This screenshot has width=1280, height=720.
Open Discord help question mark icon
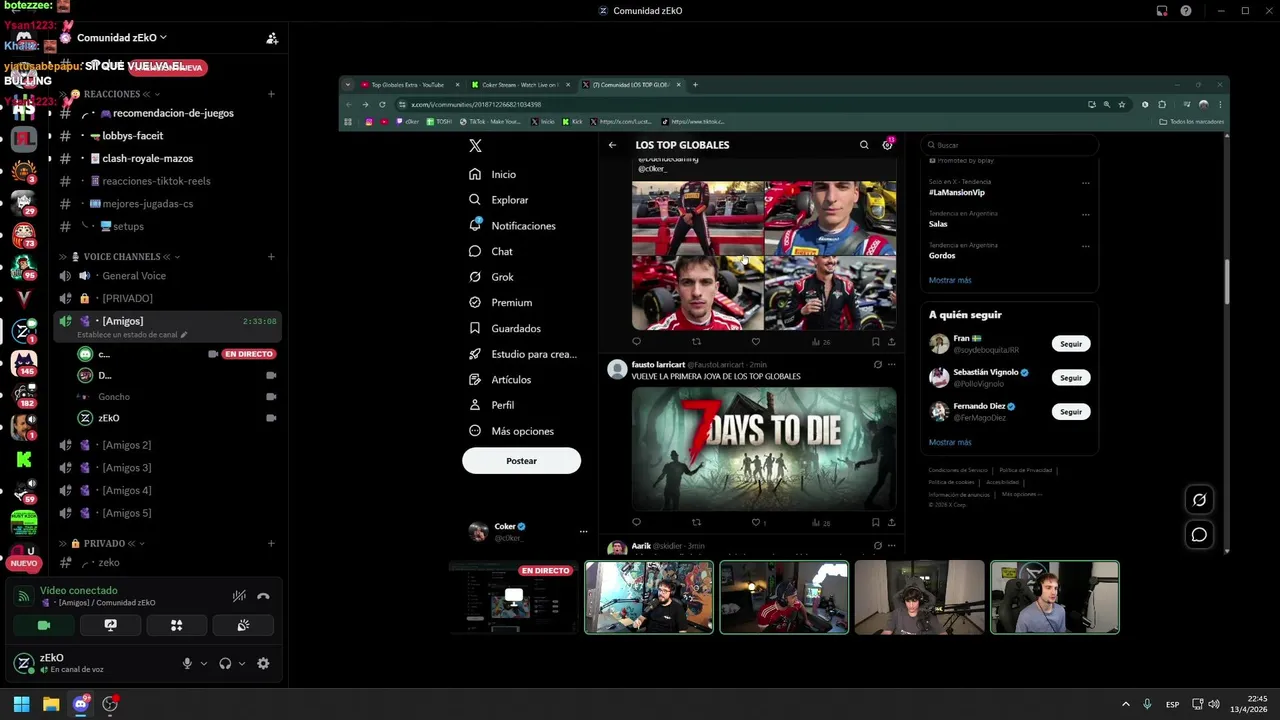click(x=1186, y=11)
